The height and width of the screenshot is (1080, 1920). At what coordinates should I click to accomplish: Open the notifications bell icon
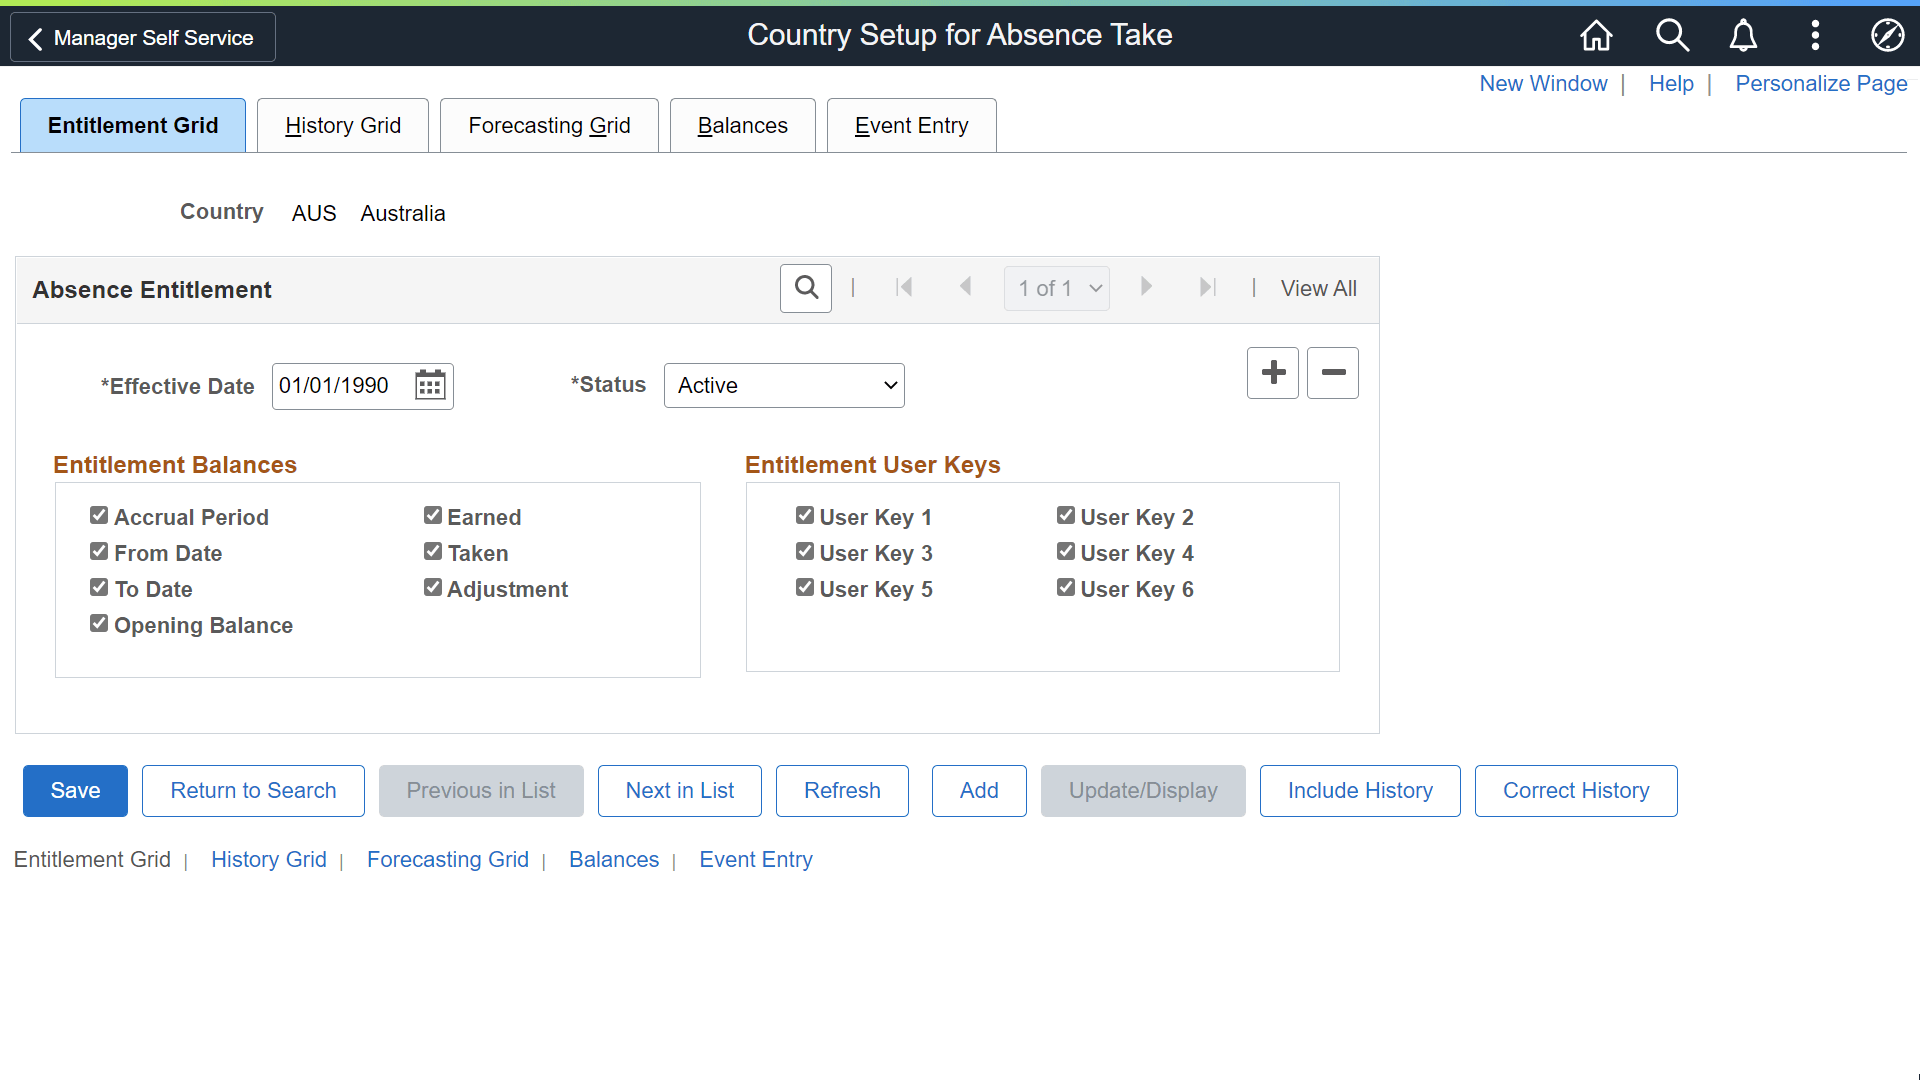(1743, 36)
